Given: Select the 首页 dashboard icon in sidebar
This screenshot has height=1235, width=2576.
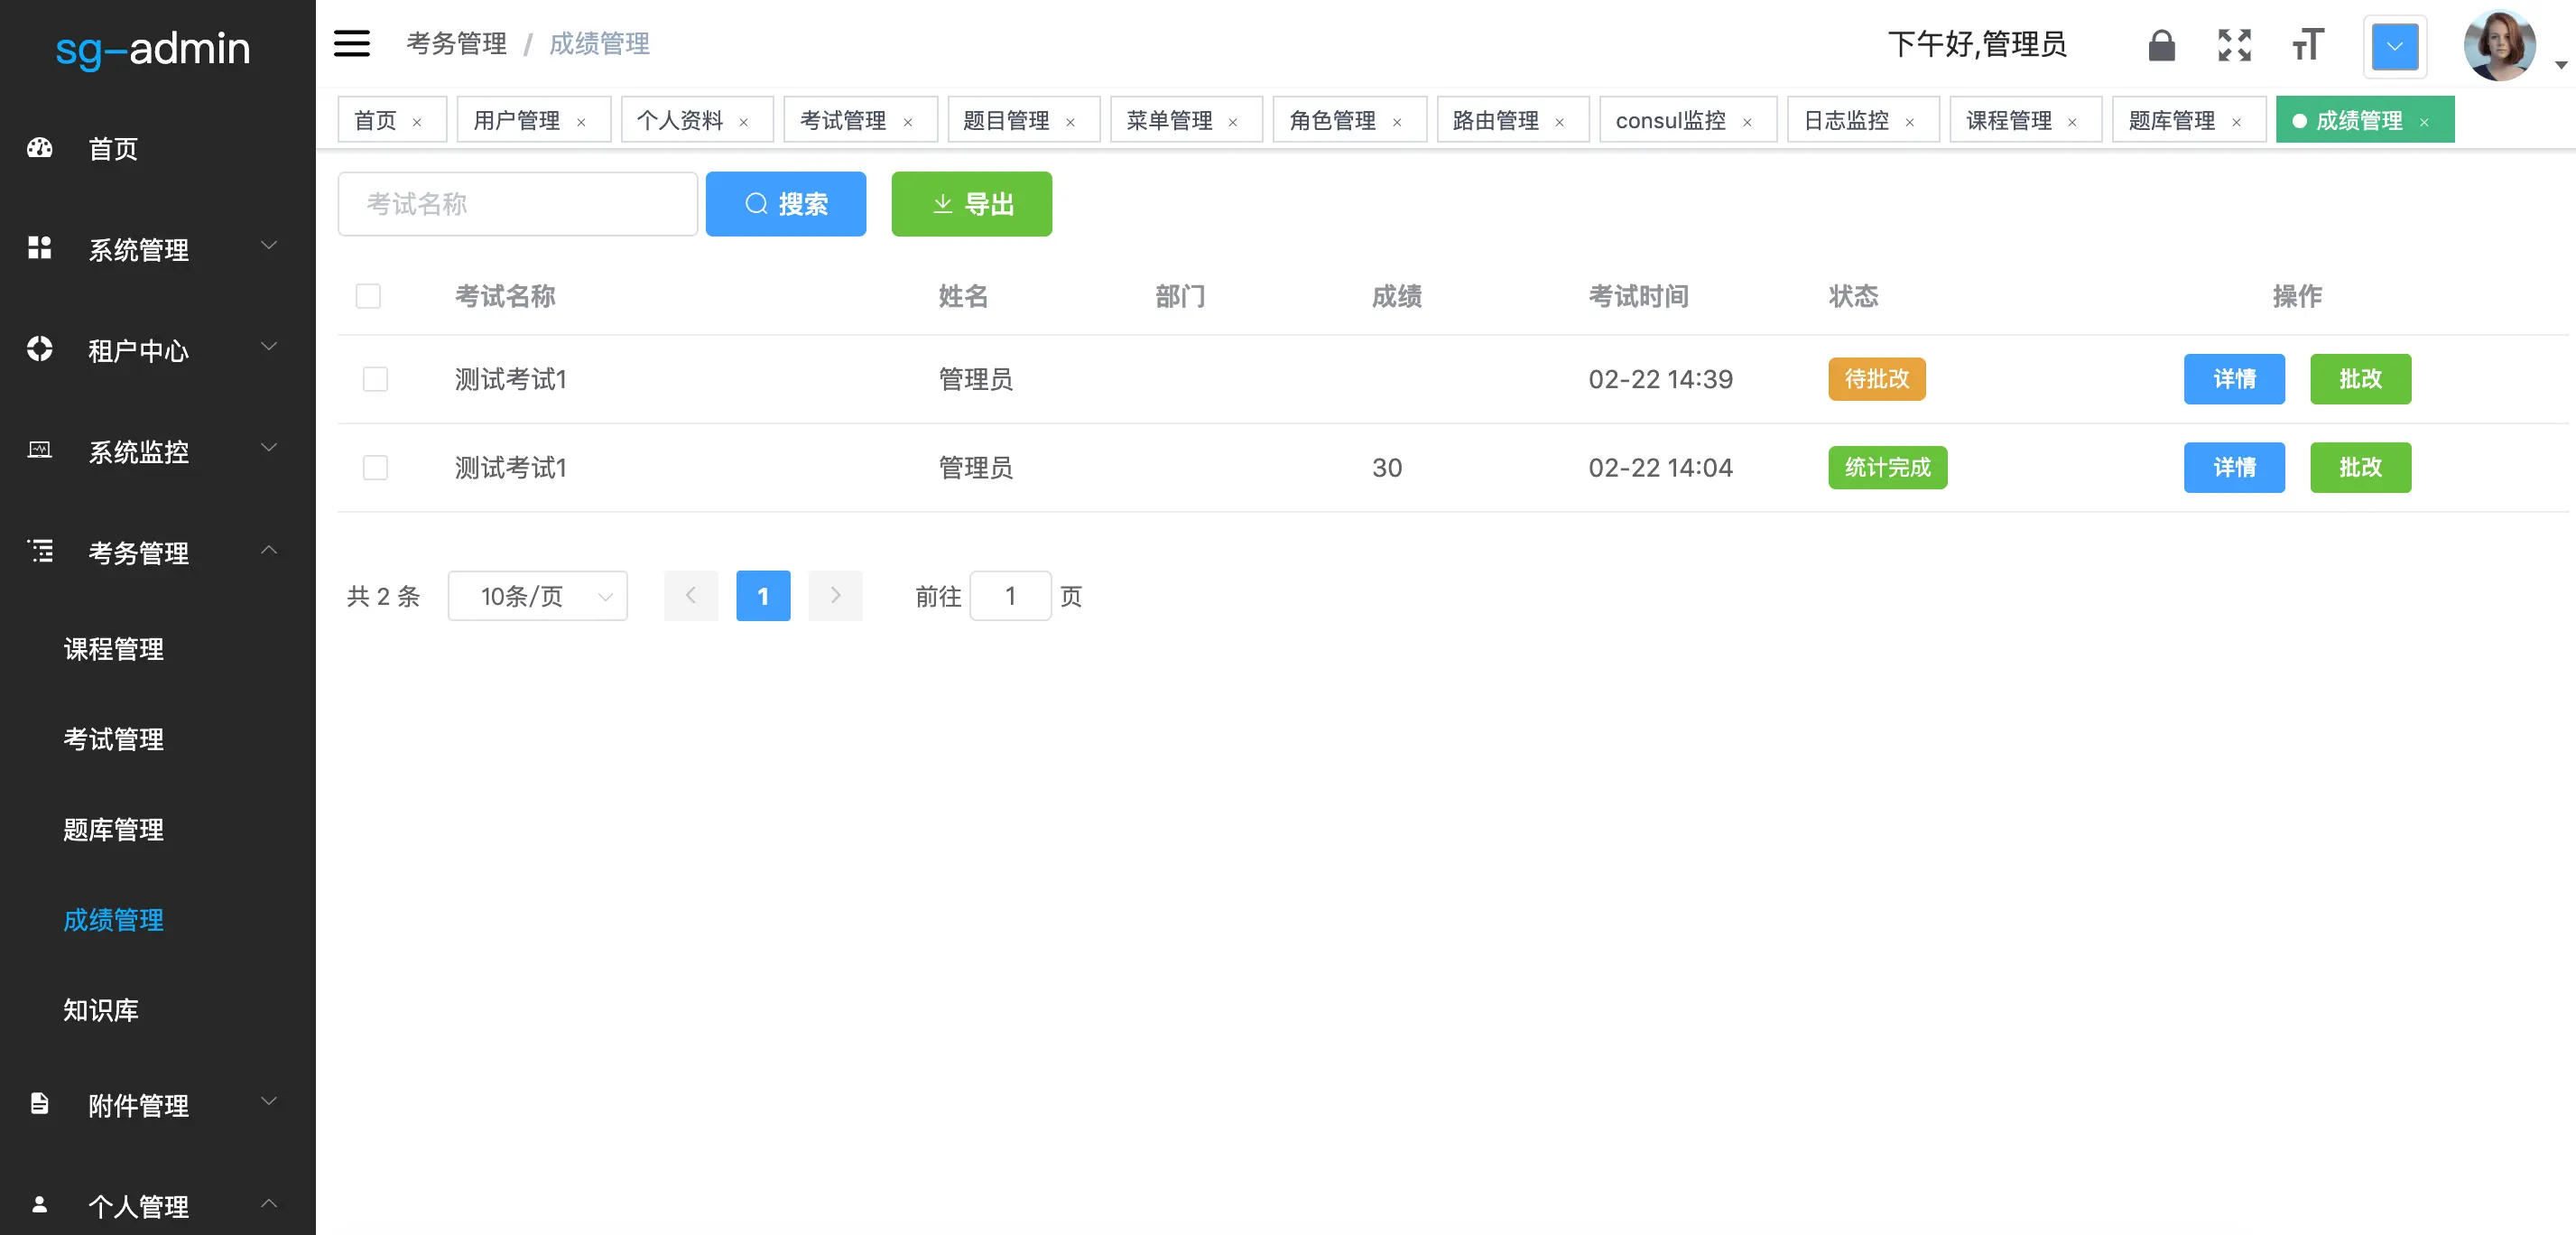Looking at the screenshot, I should 39,149.
